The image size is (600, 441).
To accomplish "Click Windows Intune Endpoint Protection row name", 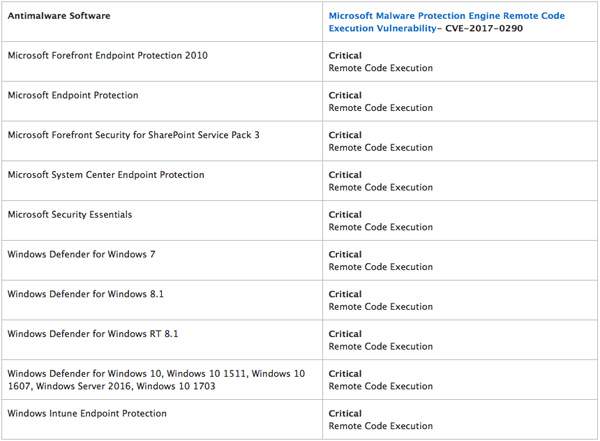I will coord(87,414).
